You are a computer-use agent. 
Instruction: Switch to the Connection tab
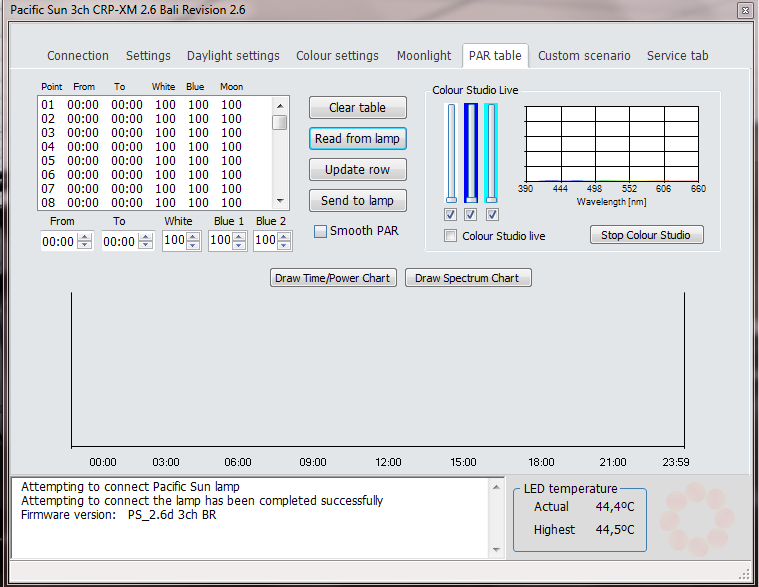tap(78, 56)
